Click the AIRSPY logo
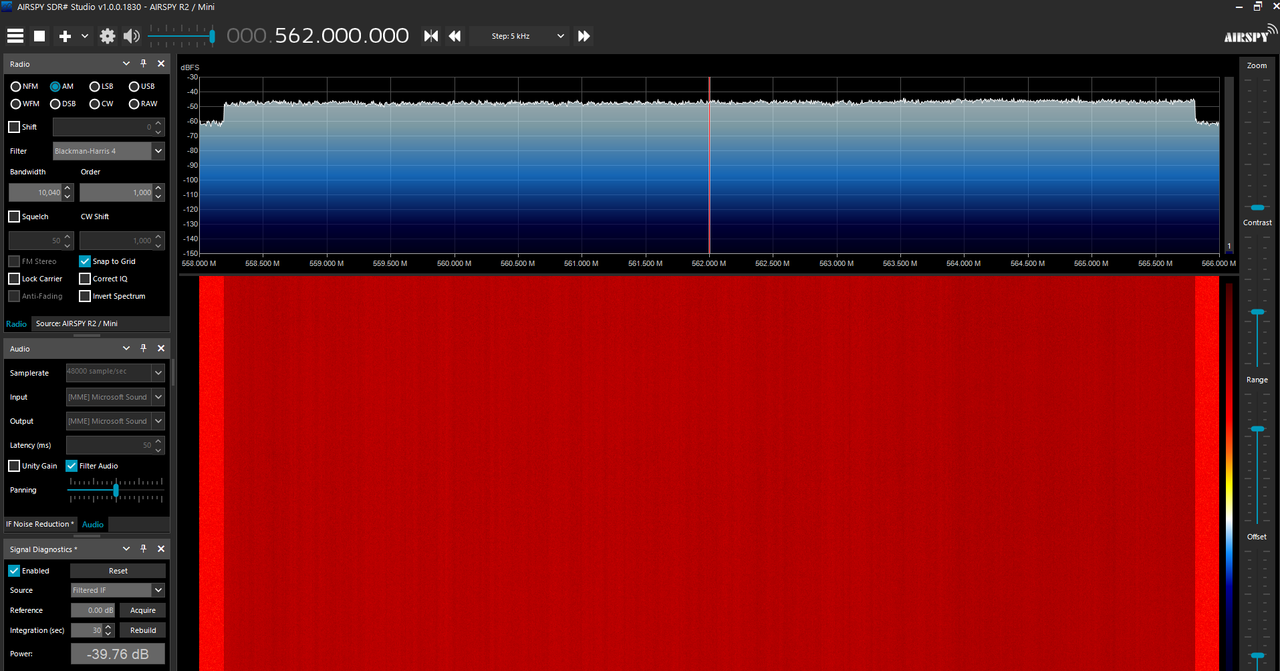 1250,32
